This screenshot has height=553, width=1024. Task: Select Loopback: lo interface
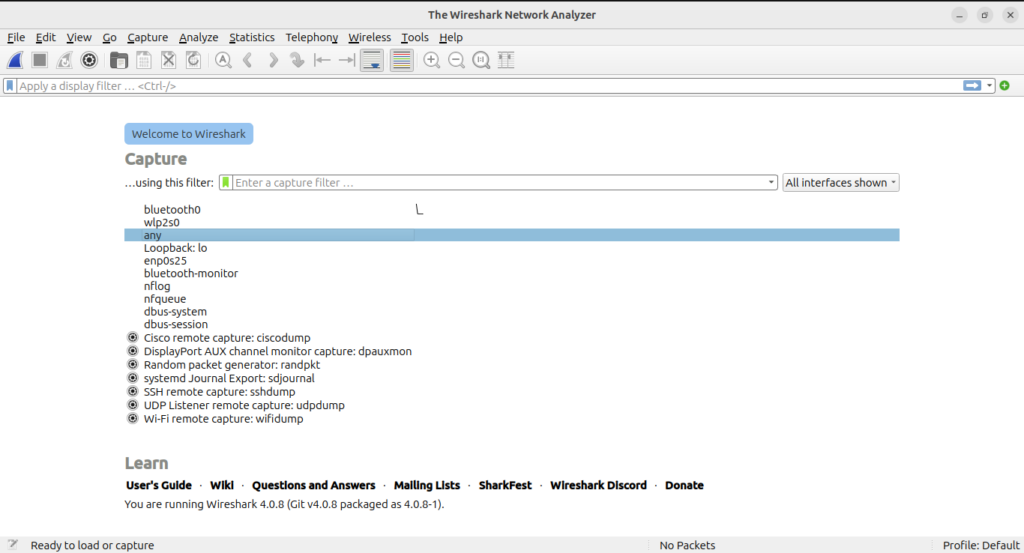pyautogui.click(x=175, y=247)
